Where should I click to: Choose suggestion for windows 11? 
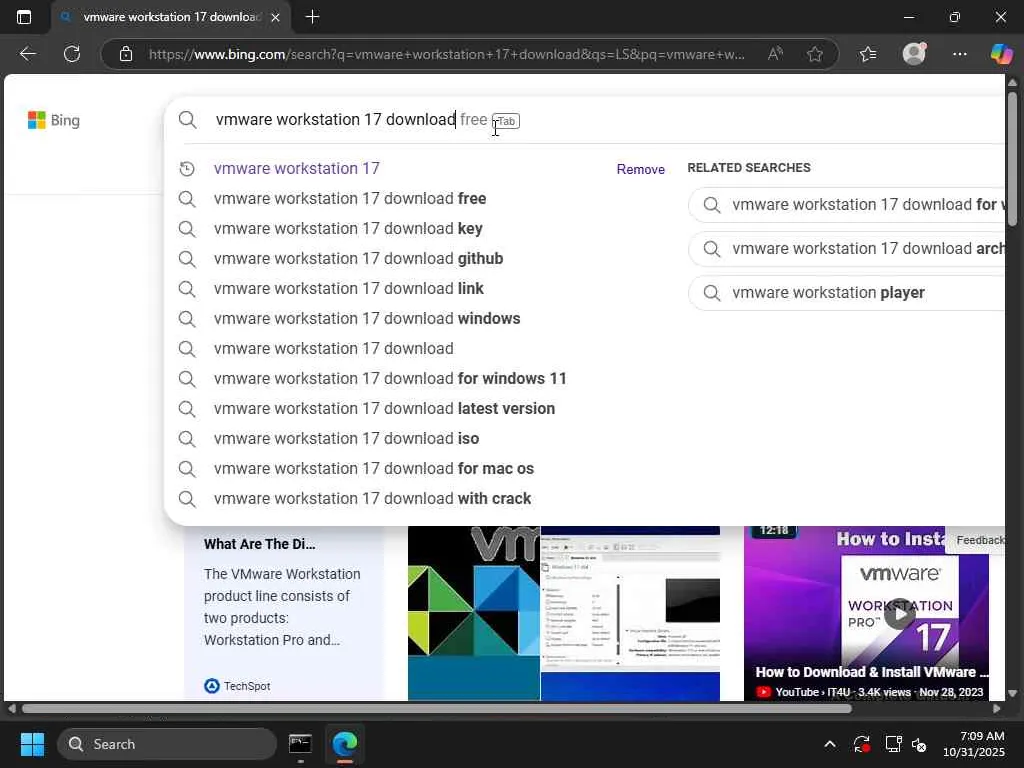(390, 379)
